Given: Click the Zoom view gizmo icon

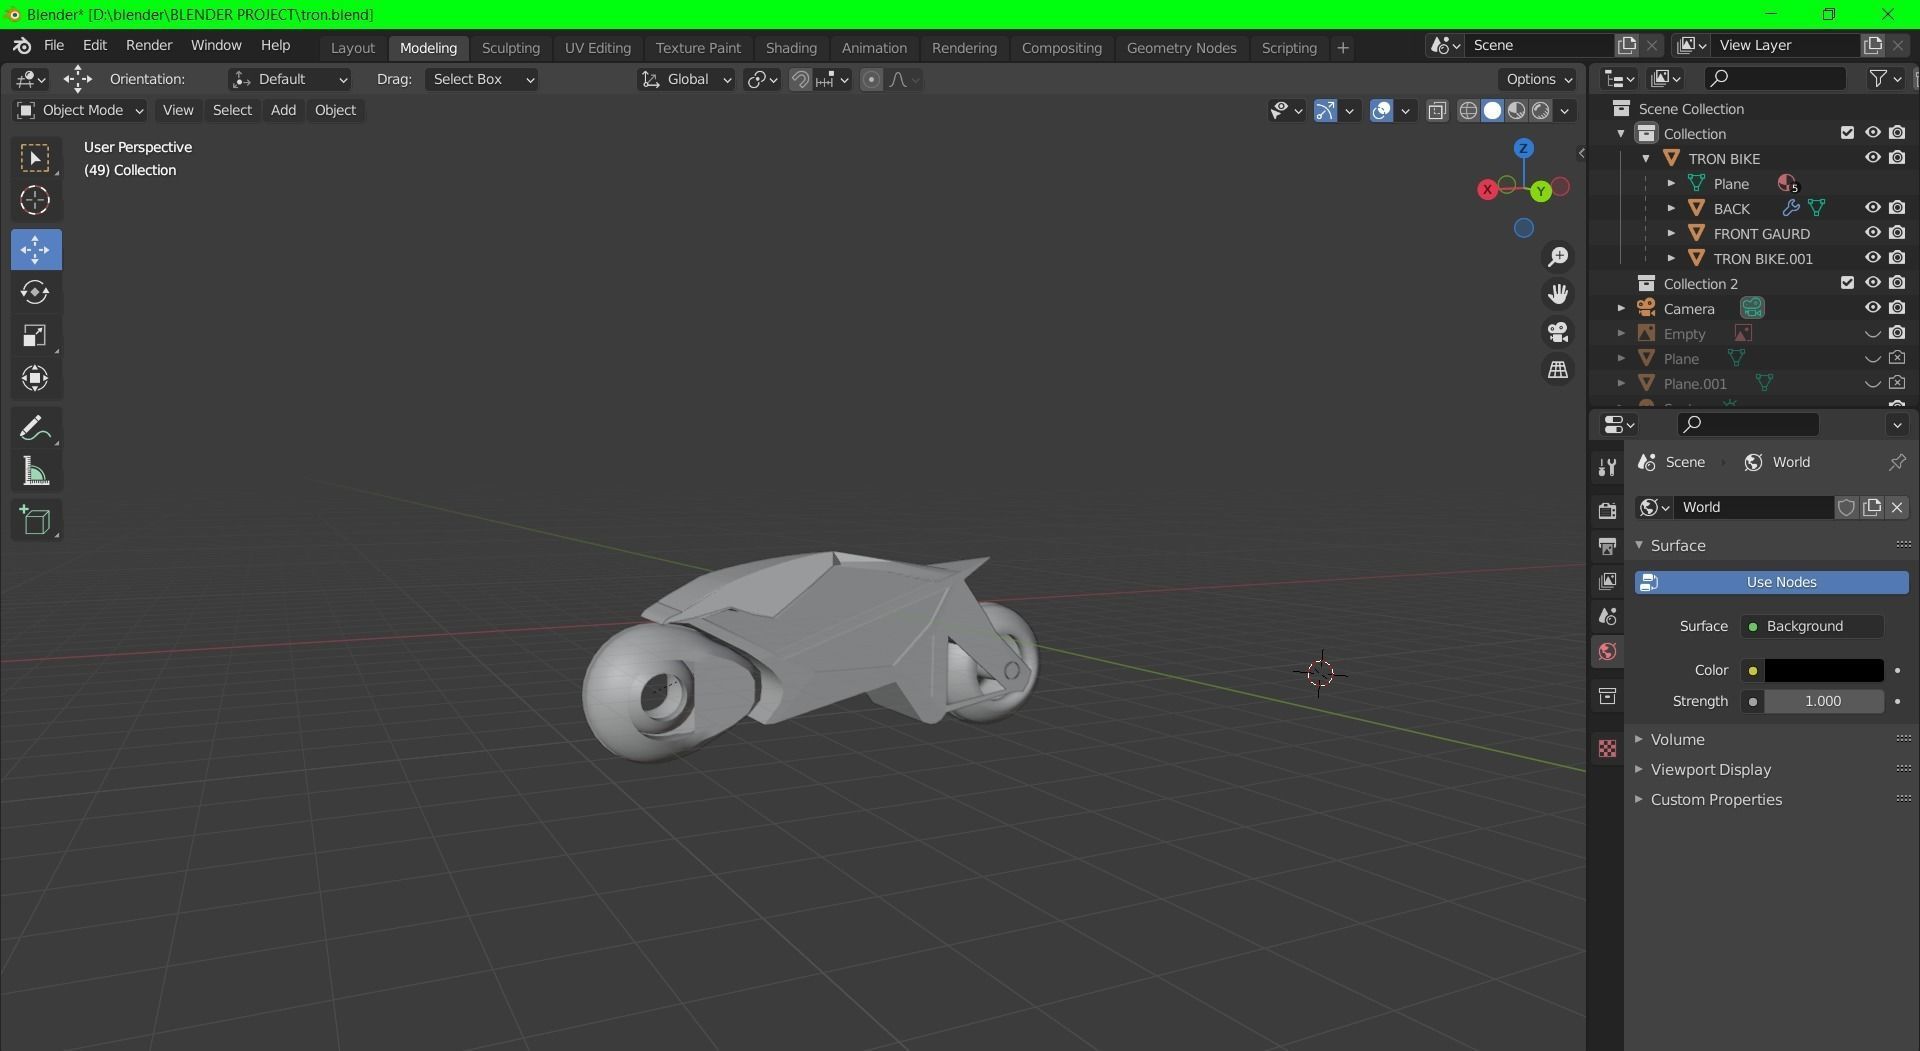Looking at the screenshot, I should (x=1558, y=258).
